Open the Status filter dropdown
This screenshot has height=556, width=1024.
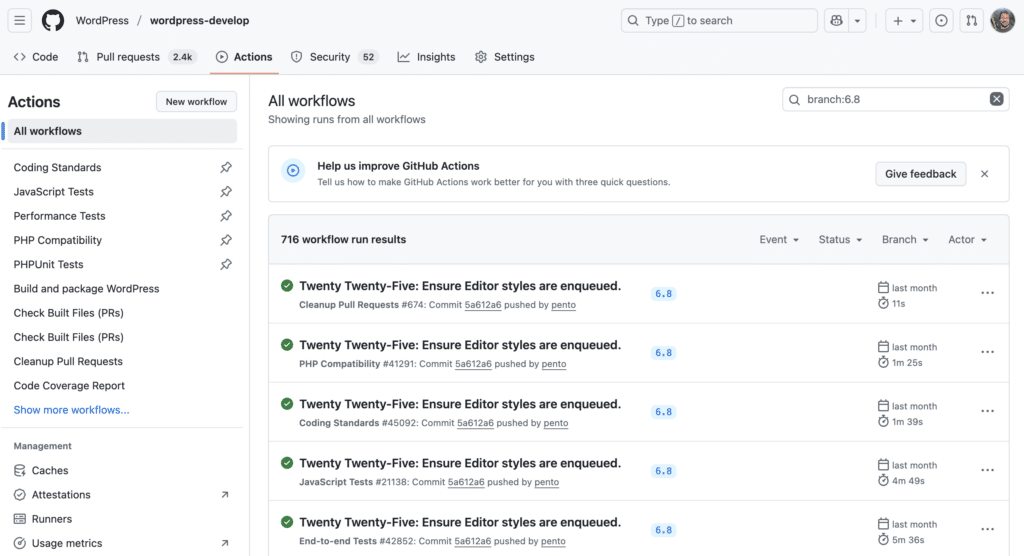click(840, 240)
